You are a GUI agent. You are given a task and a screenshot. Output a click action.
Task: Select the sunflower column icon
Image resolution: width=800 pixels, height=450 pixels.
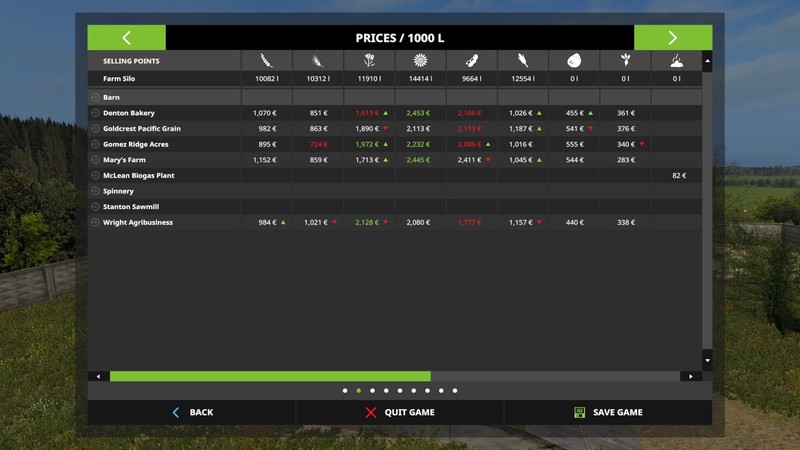(420, 61)
